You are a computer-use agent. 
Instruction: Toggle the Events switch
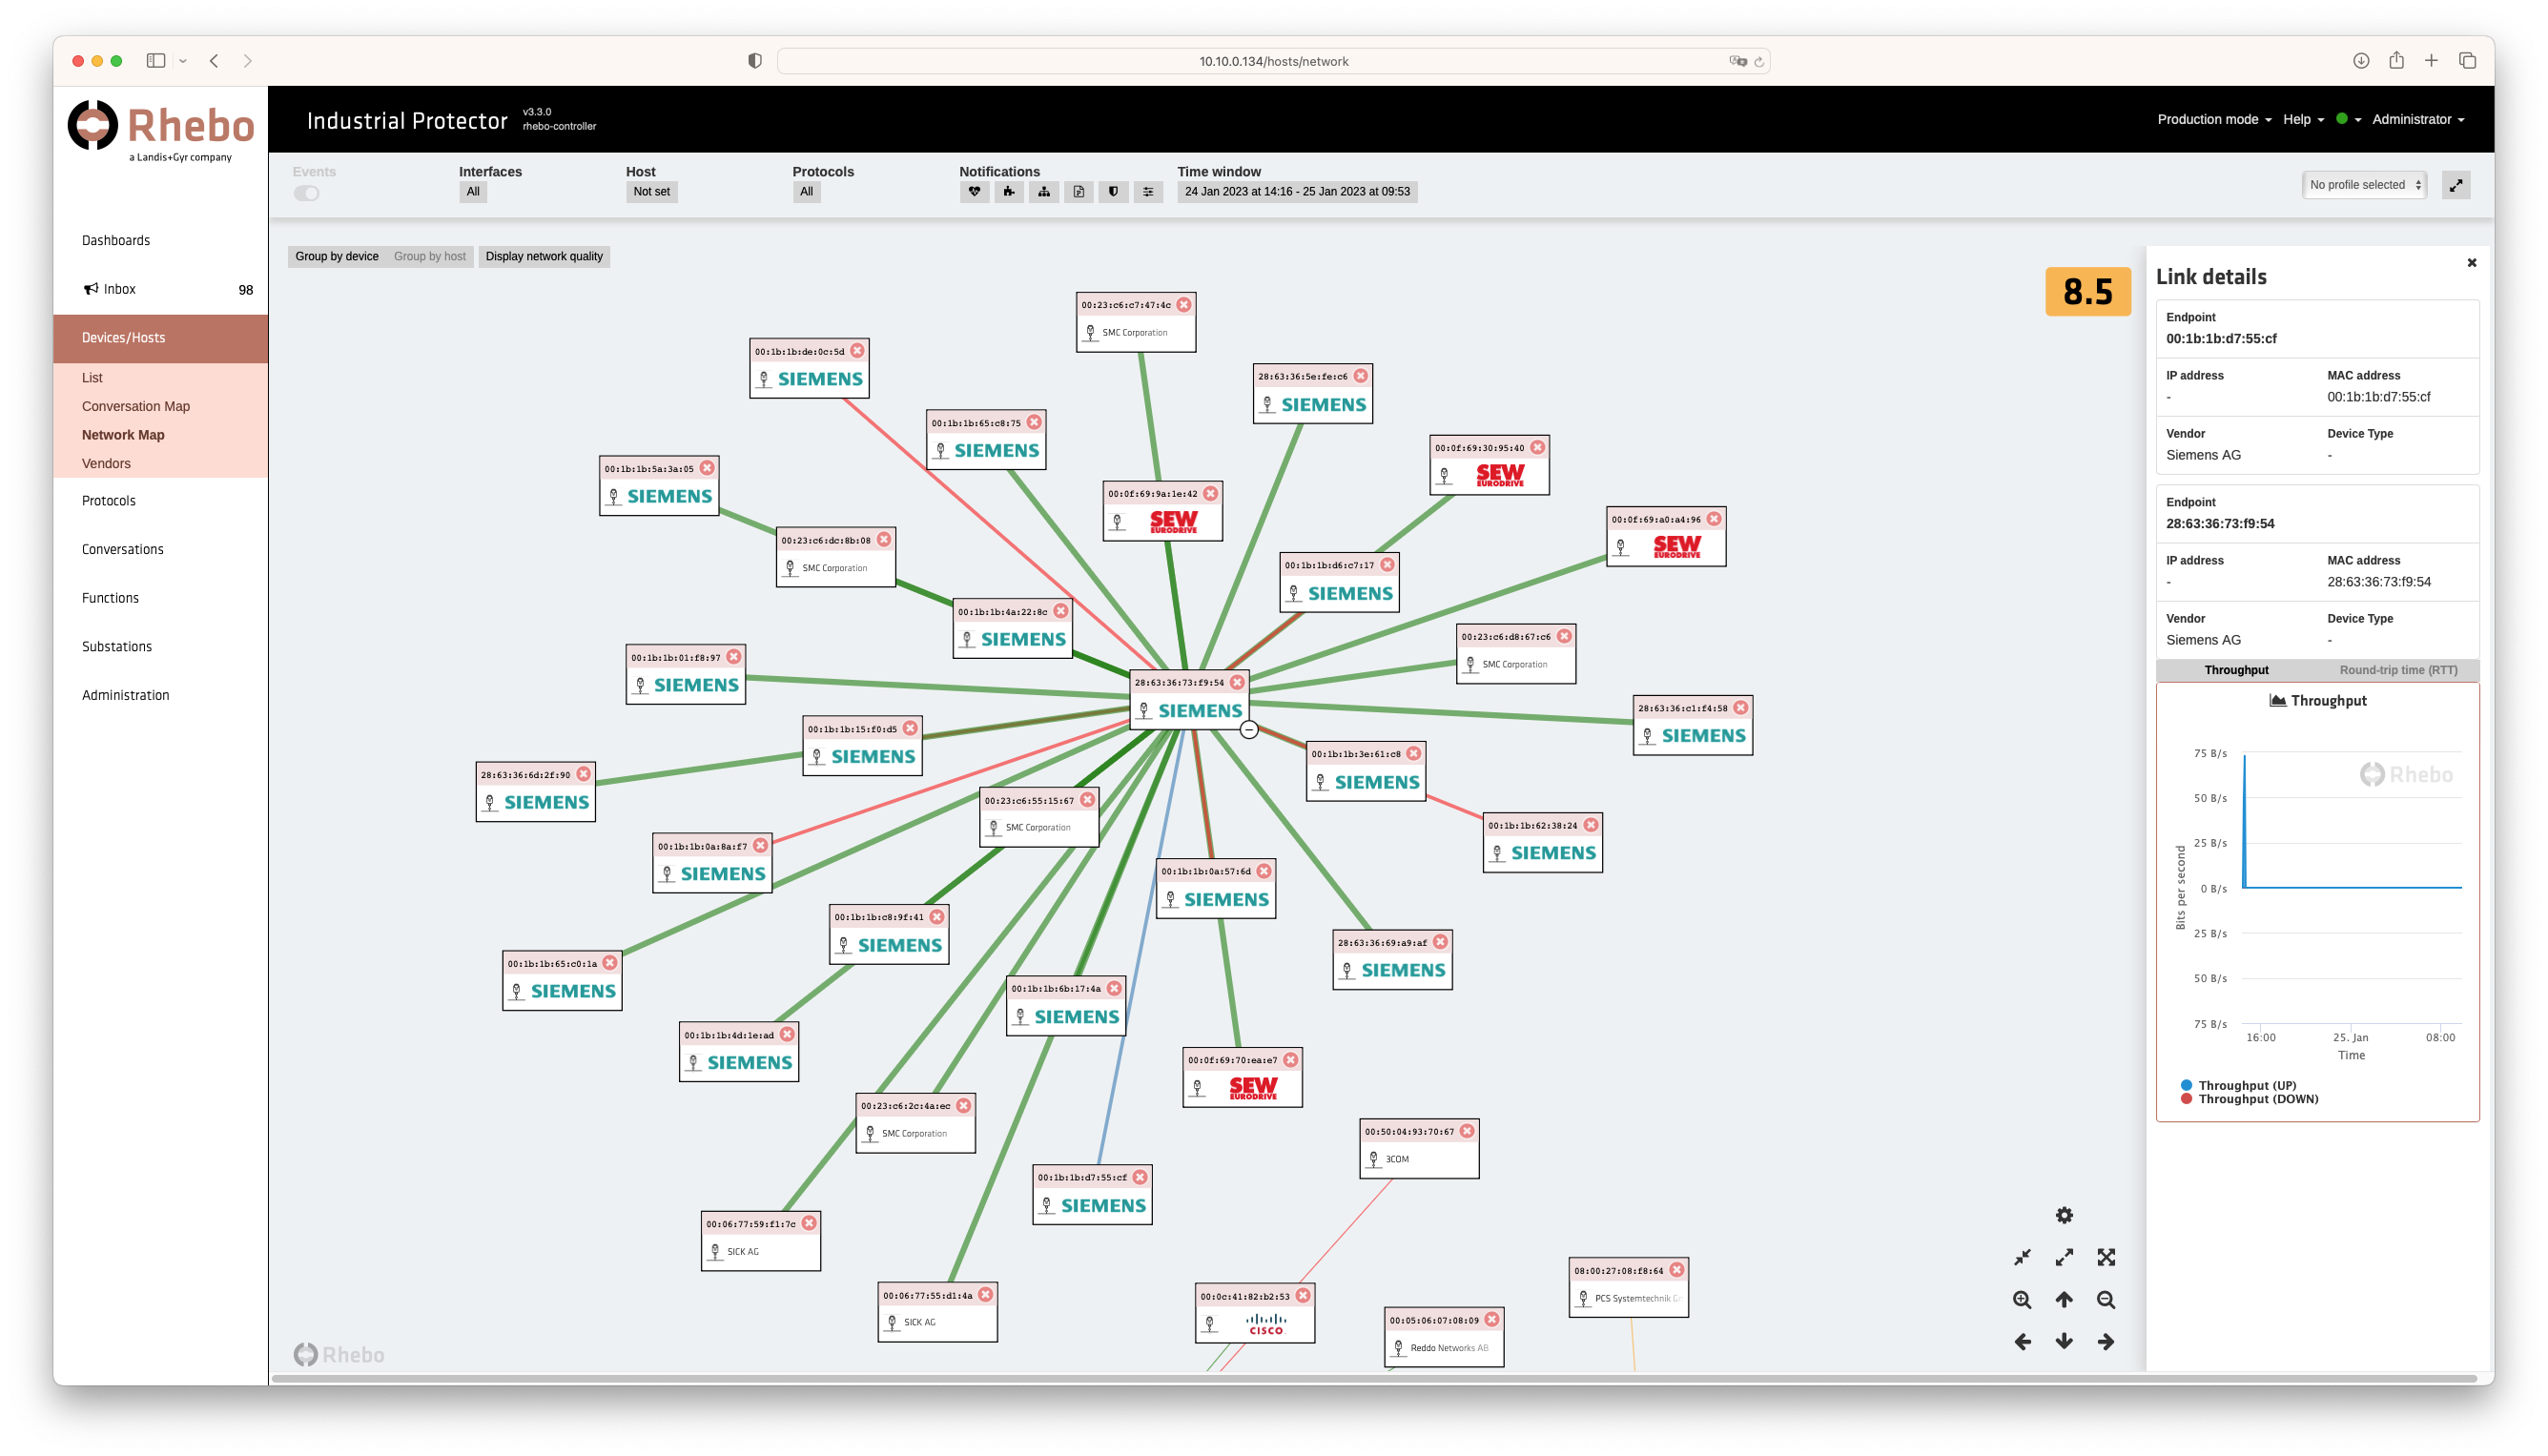point(307,193)
